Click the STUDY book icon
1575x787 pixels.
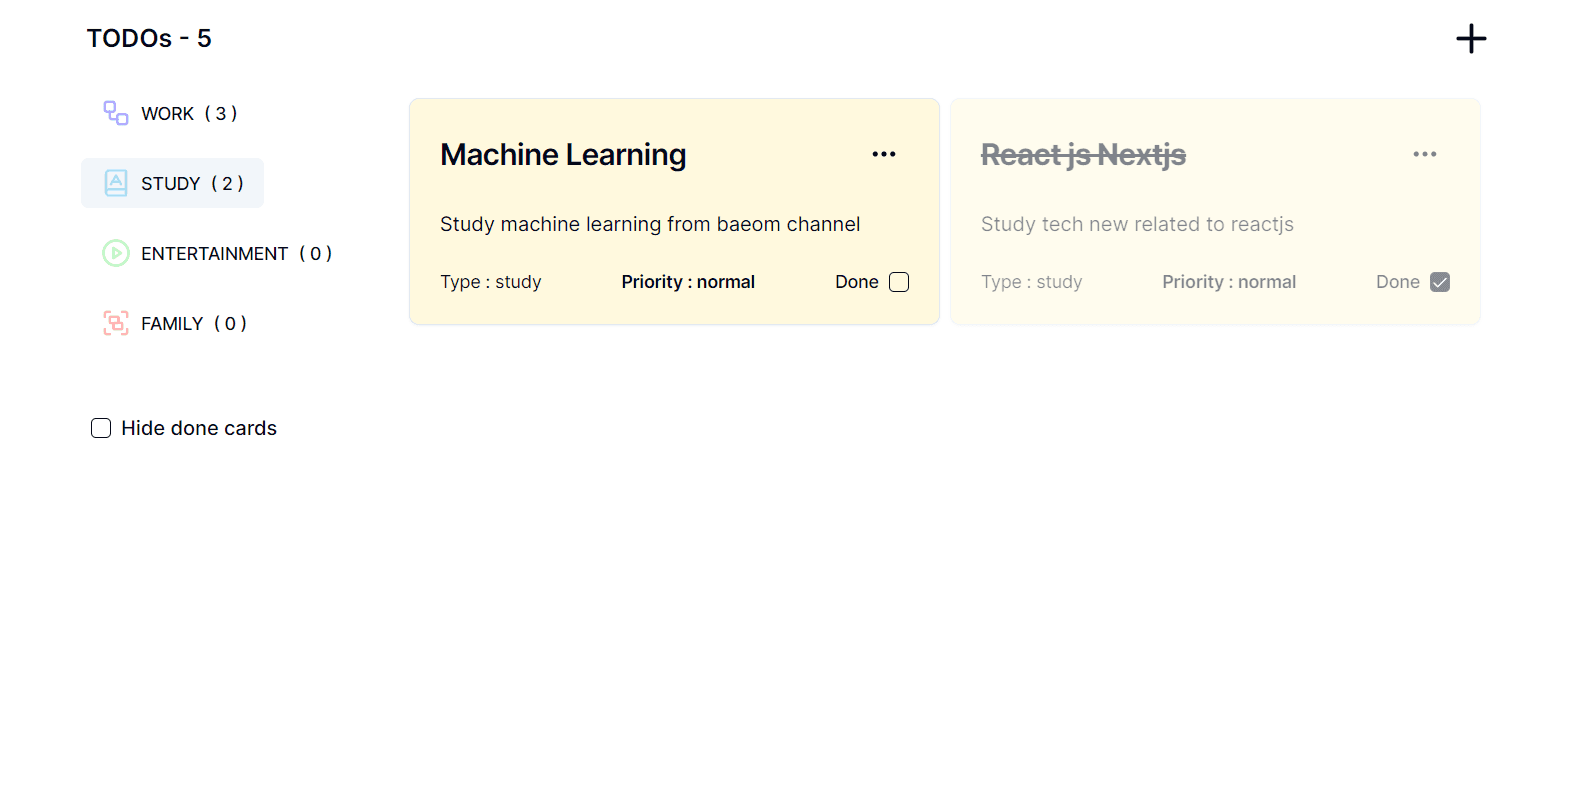coord(116,183)
